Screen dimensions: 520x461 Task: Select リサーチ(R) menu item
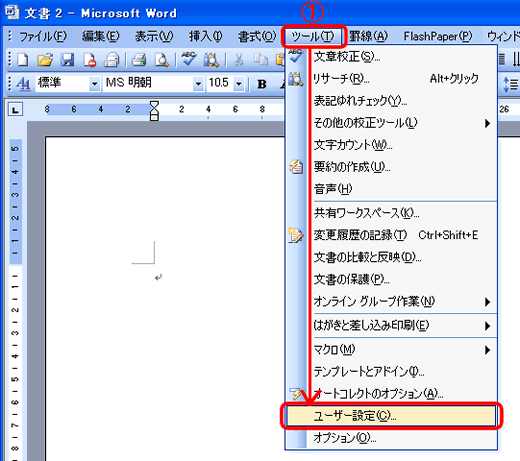tap(391, 79)
